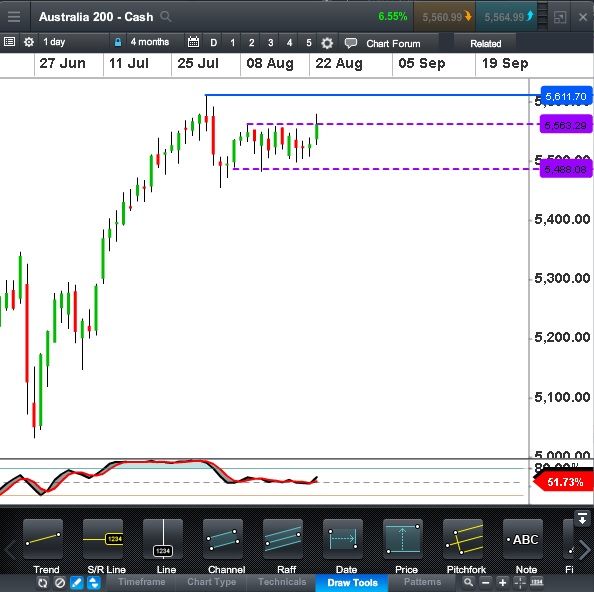The image size is (594, 592).
Task: Click the refresh chart icon
Action: (42, 583)
